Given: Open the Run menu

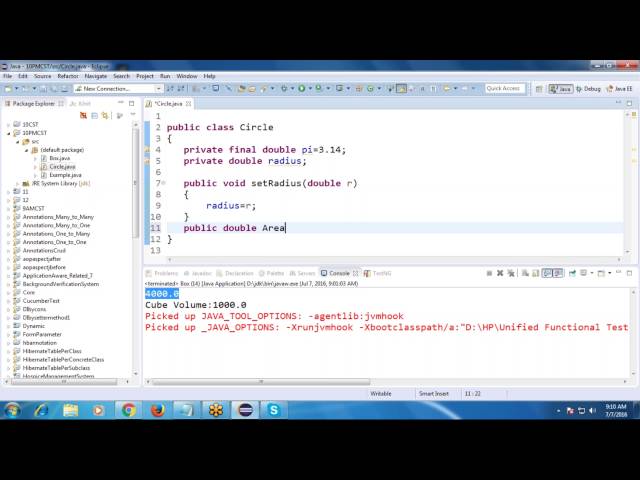Looking at the screenshot, I should (165, 76).
